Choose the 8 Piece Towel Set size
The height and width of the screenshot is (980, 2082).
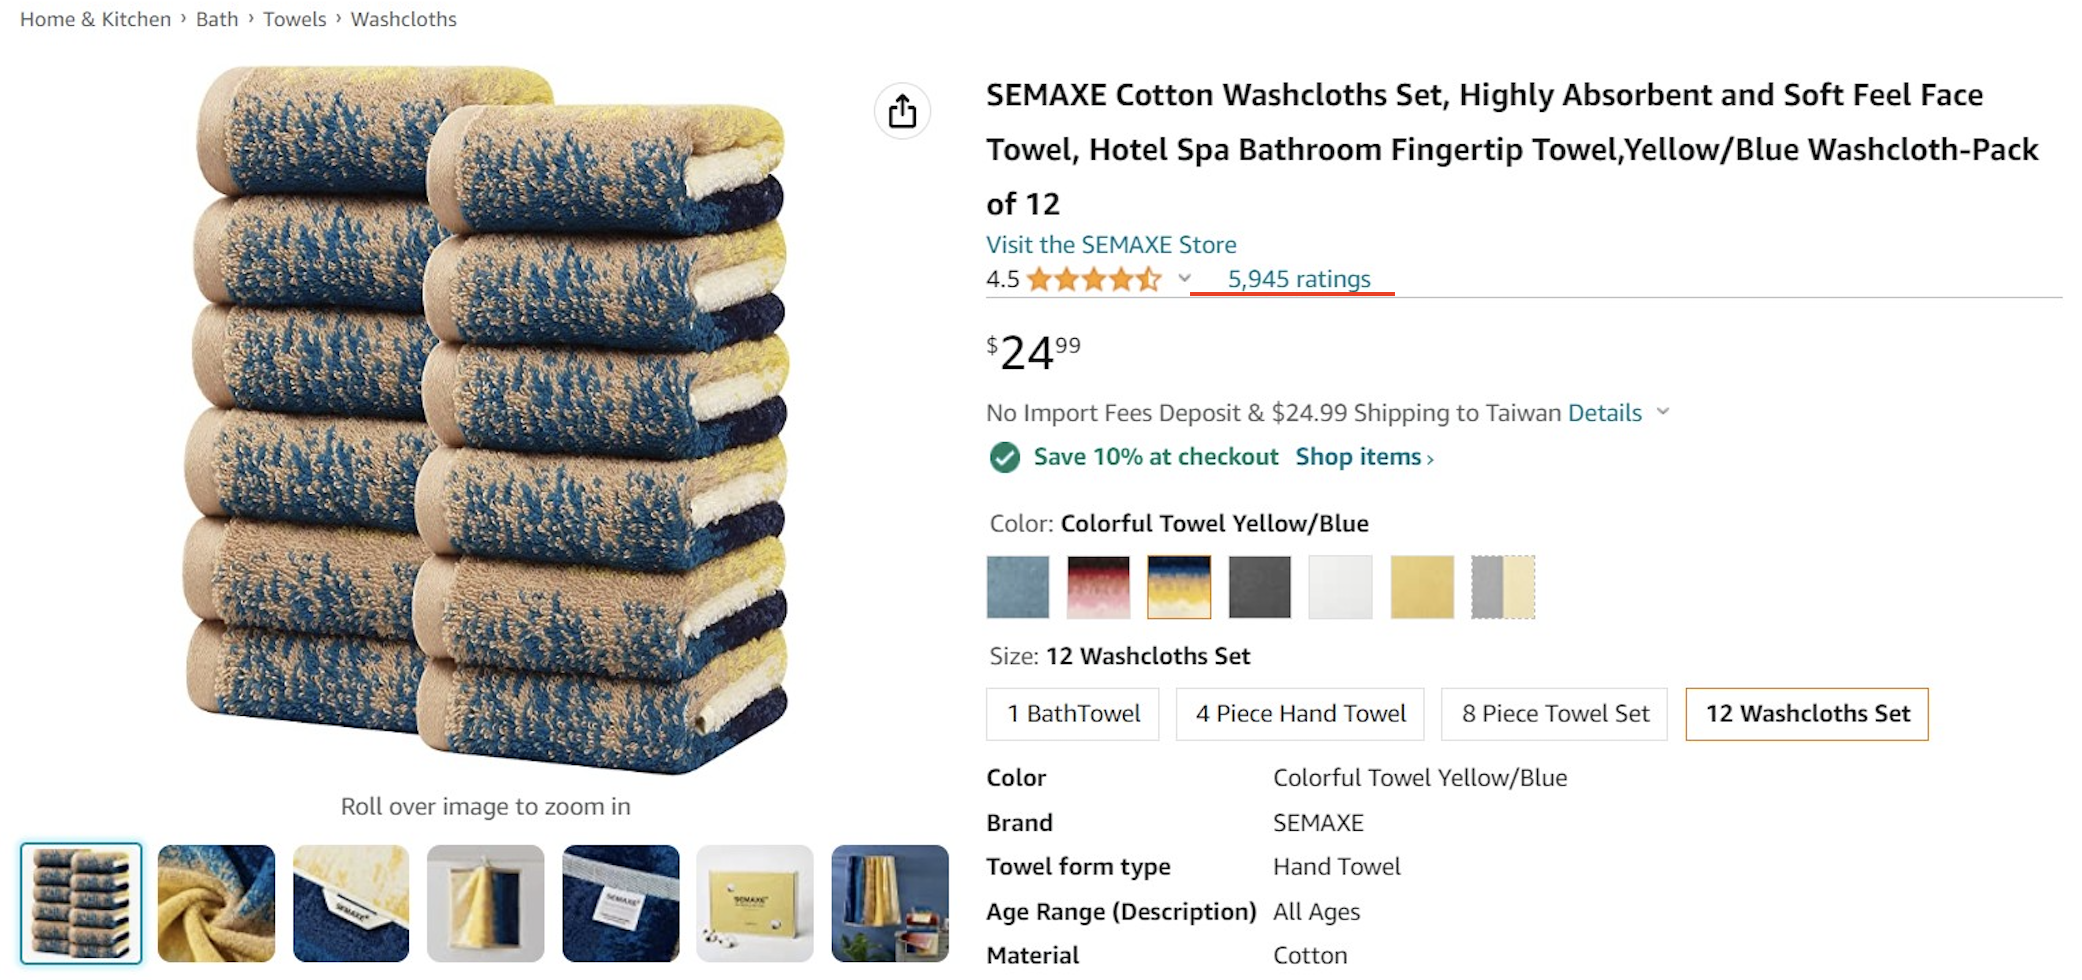point(1554,714)
